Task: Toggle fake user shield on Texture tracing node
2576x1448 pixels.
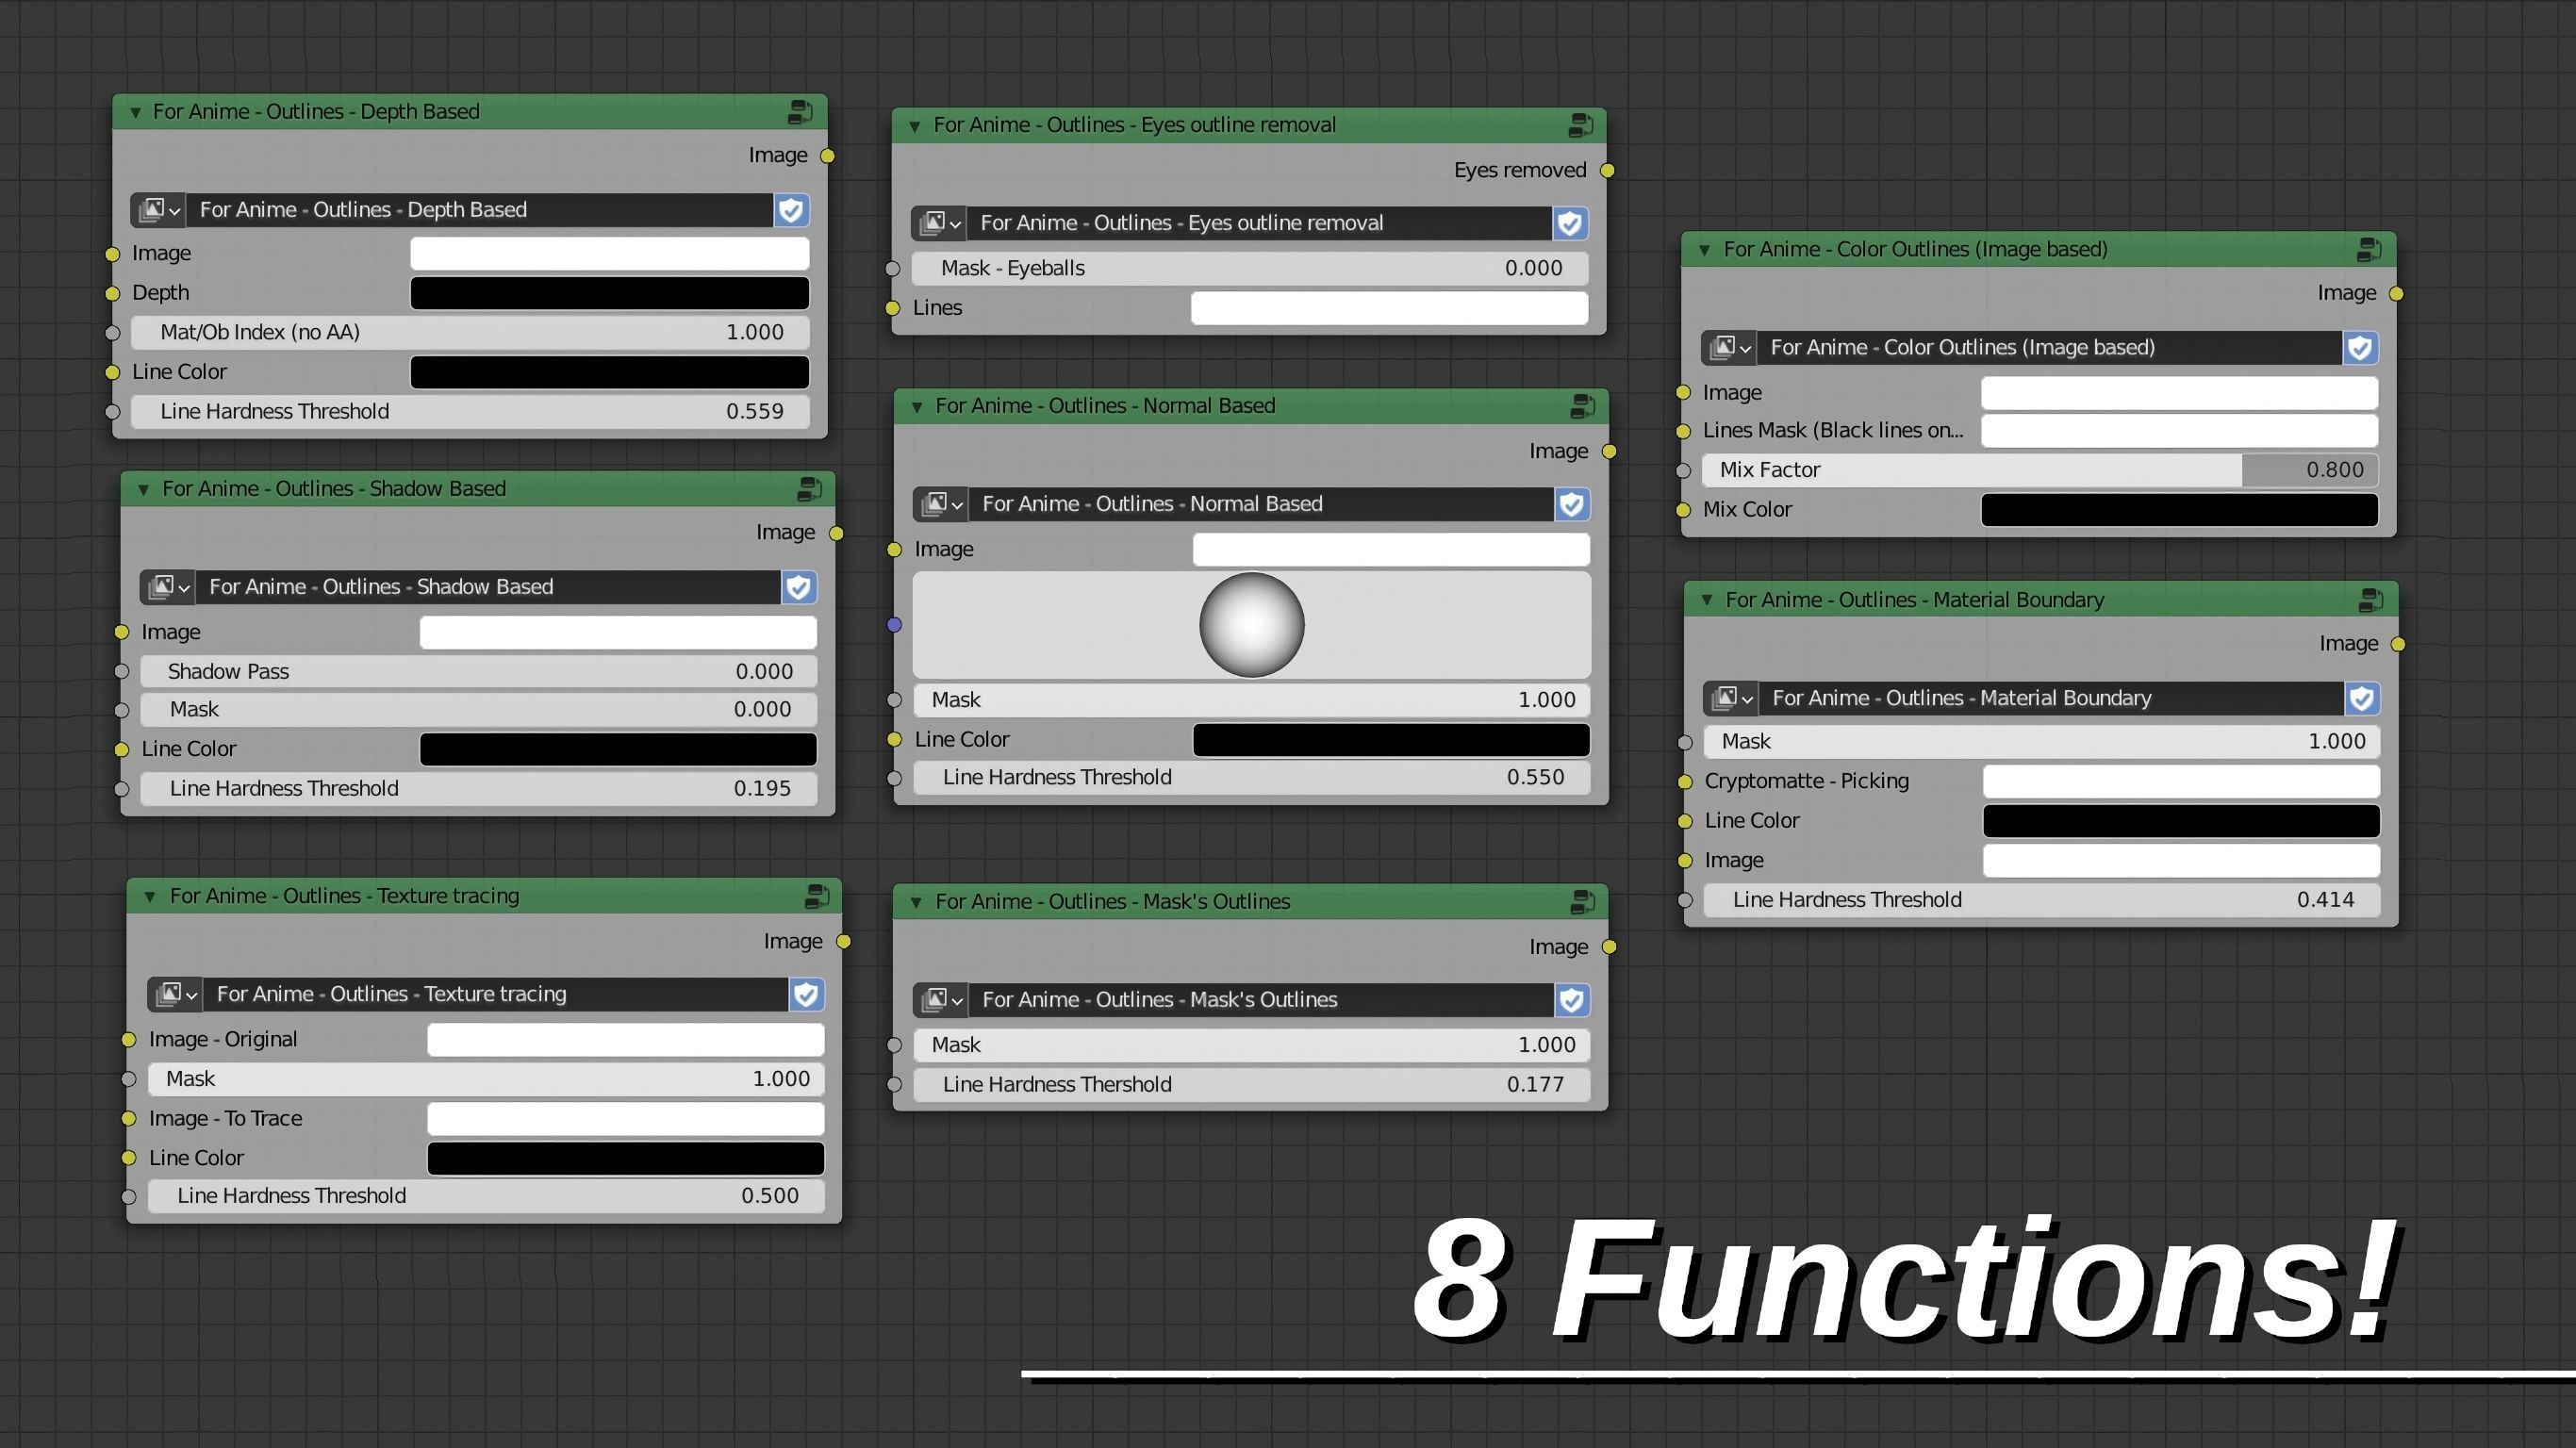Action: click(806, 994)
